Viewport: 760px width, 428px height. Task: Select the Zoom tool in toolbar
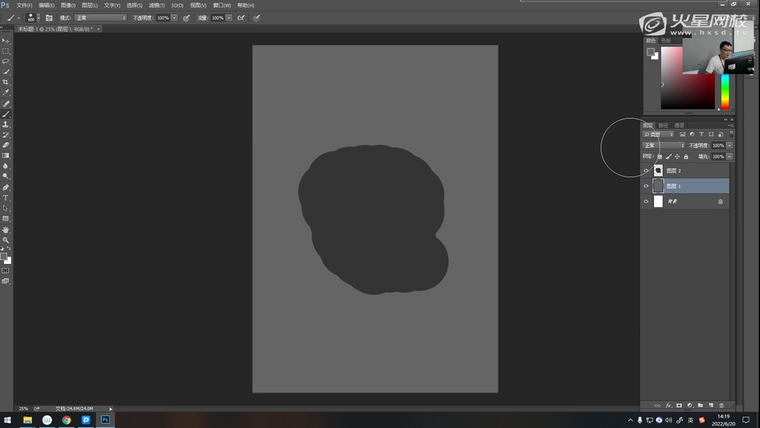click(5, 240)
